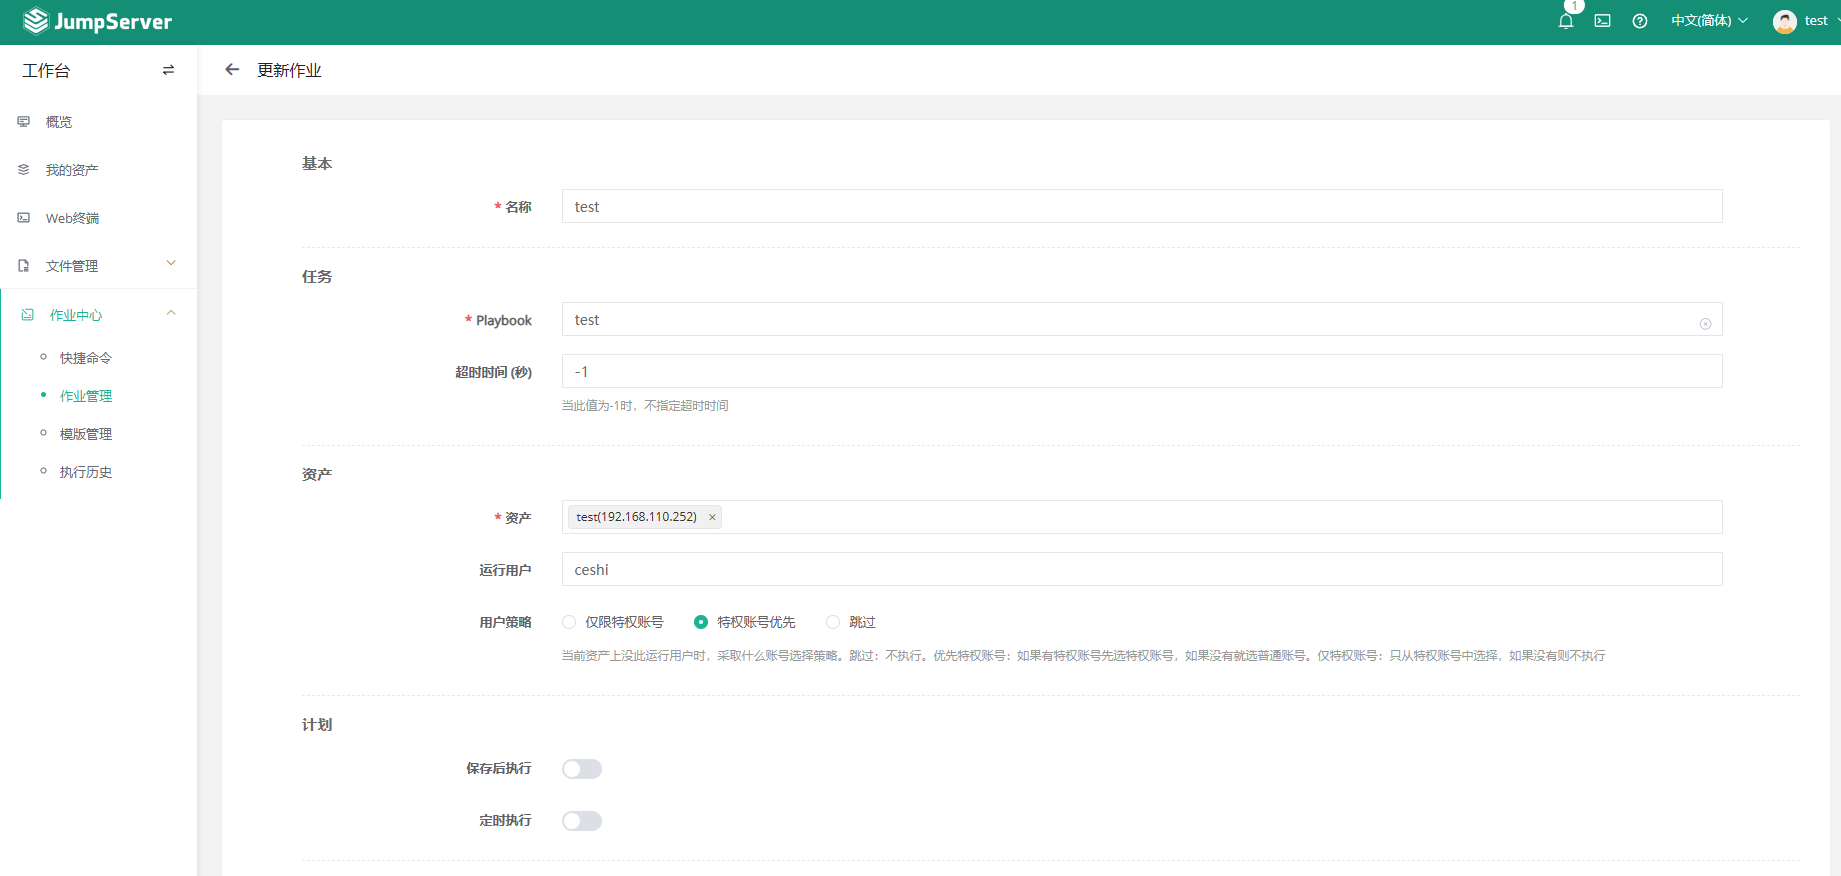Click the help question mark icon
Viewport: 1841px width, 876px height.
[x=1640, y=21]
